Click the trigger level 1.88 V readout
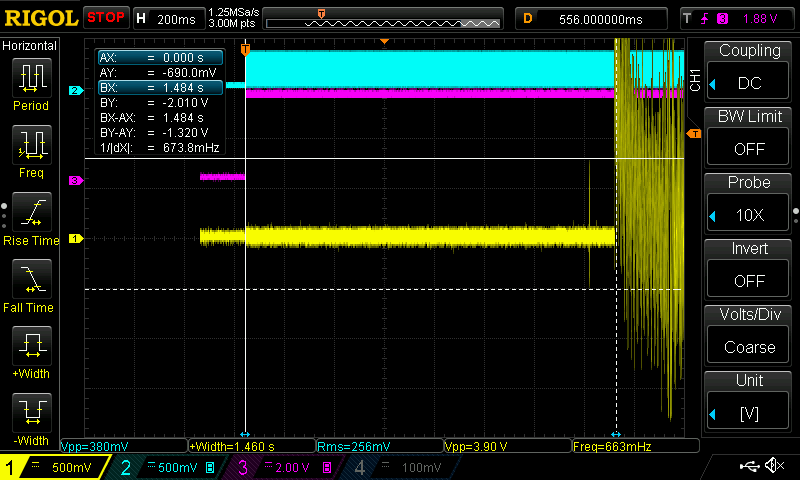 pos(760,19)
